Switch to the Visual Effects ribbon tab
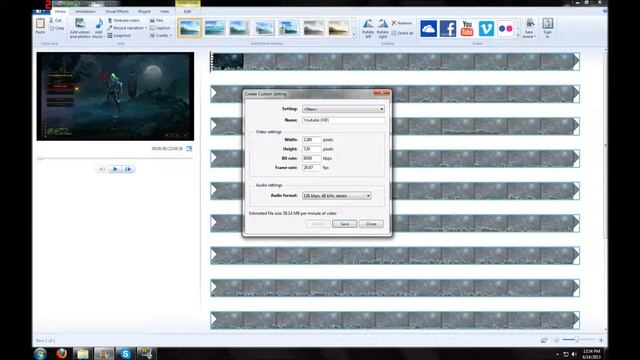The image size is (640, 360). tap(117, 11)
